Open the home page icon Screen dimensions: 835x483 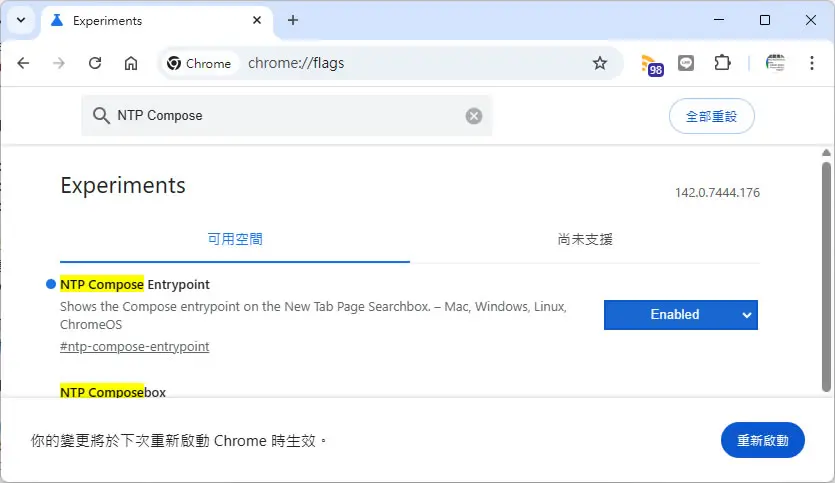[x=130, y=63]
